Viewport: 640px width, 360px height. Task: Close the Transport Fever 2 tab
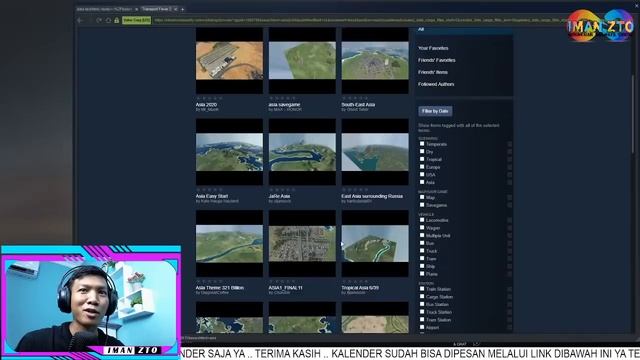click(176, 9)
